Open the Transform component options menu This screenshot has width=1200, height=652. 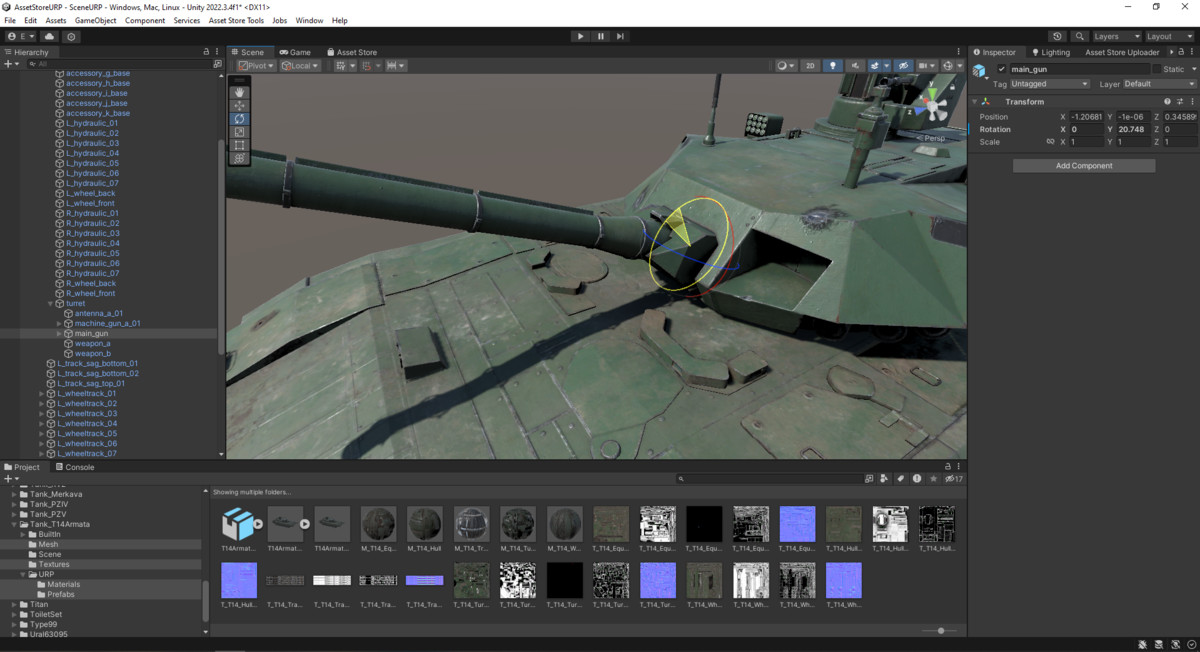(x=1192, y=101)
